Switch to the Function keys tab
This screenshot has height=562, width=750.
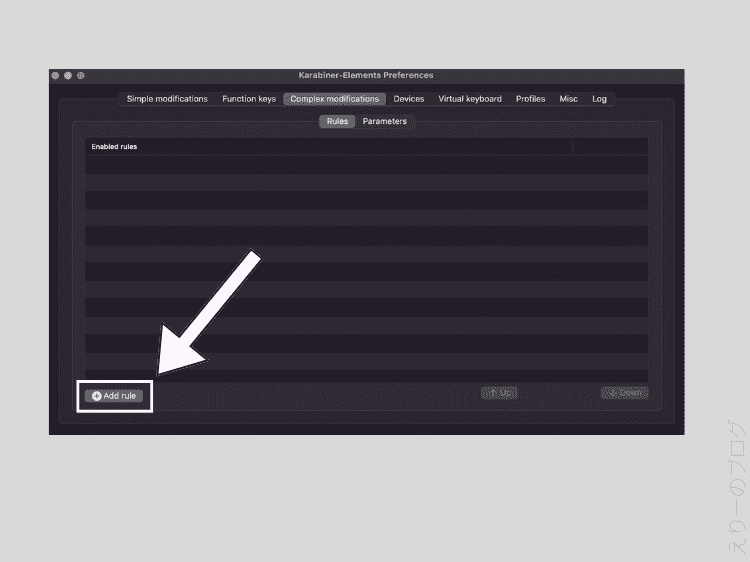249,99
